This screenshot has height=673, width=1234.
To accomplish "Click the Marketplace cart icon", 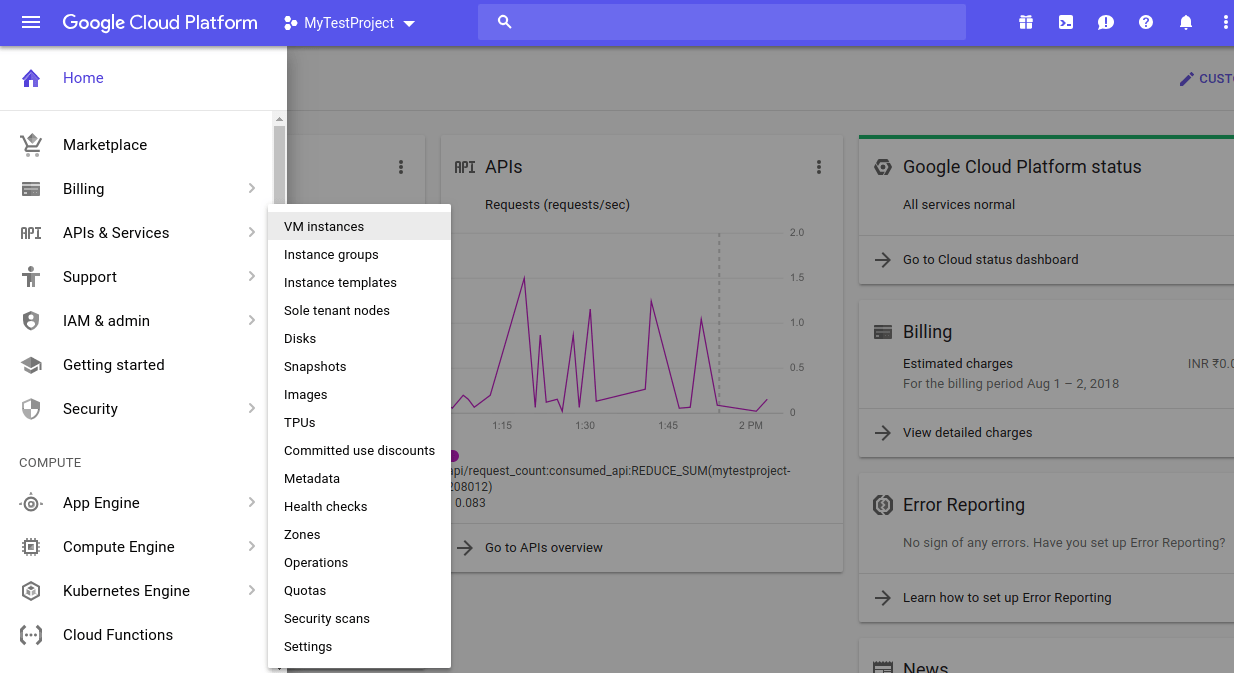I will pos(31,145).
